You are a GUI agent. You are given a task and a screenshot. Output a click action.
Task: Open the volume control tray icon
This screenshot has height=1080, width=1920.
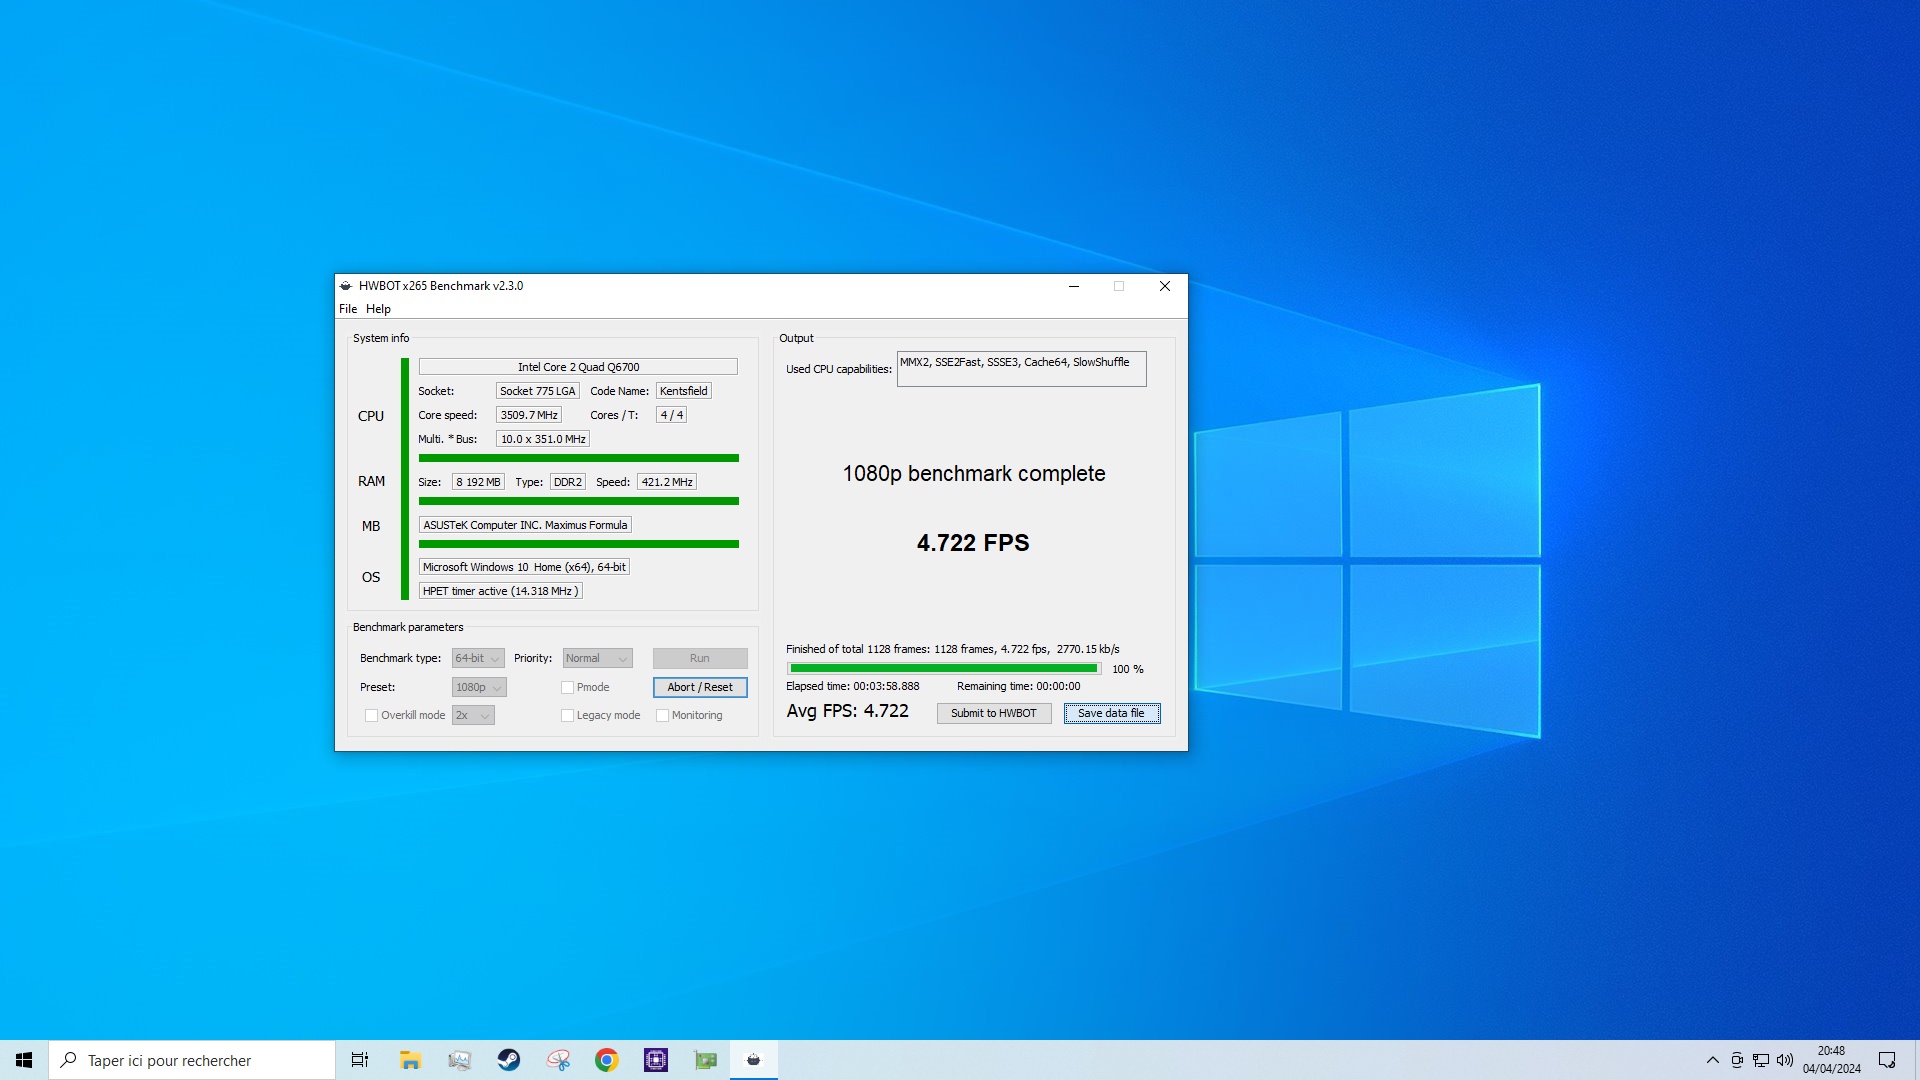(1785, 1060)
